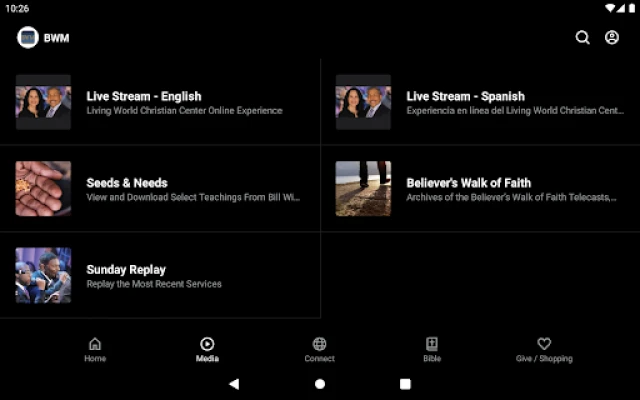Tap the Media play circle icon
Viewport: 640px width, 400px height.
coord(207,344)
